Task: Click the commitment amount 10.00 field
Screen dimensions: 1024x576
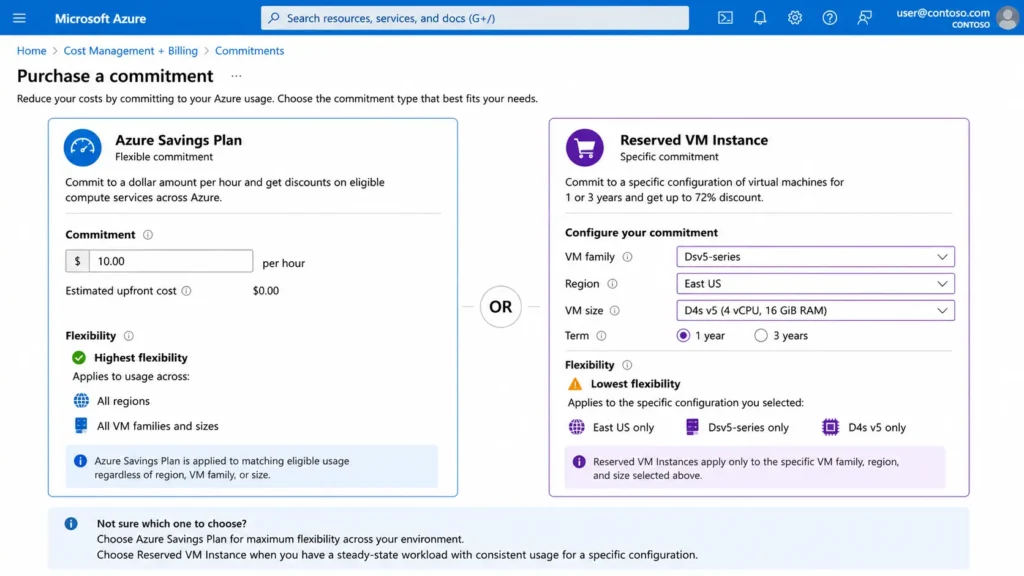Action: [170, 261]
